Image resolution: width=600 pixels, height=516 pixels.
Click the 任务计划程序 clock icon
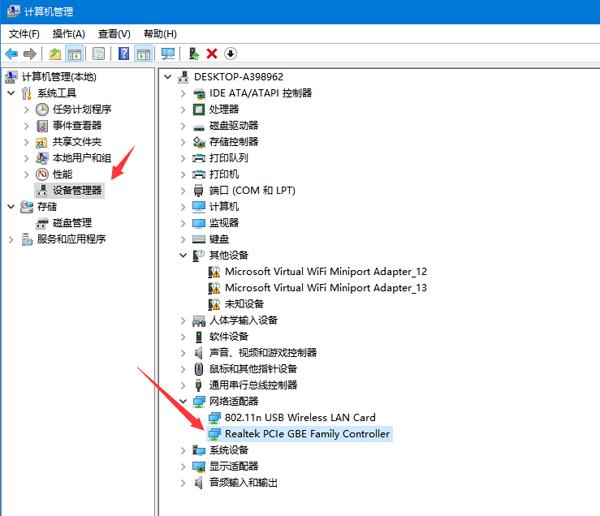pos(42,109)
